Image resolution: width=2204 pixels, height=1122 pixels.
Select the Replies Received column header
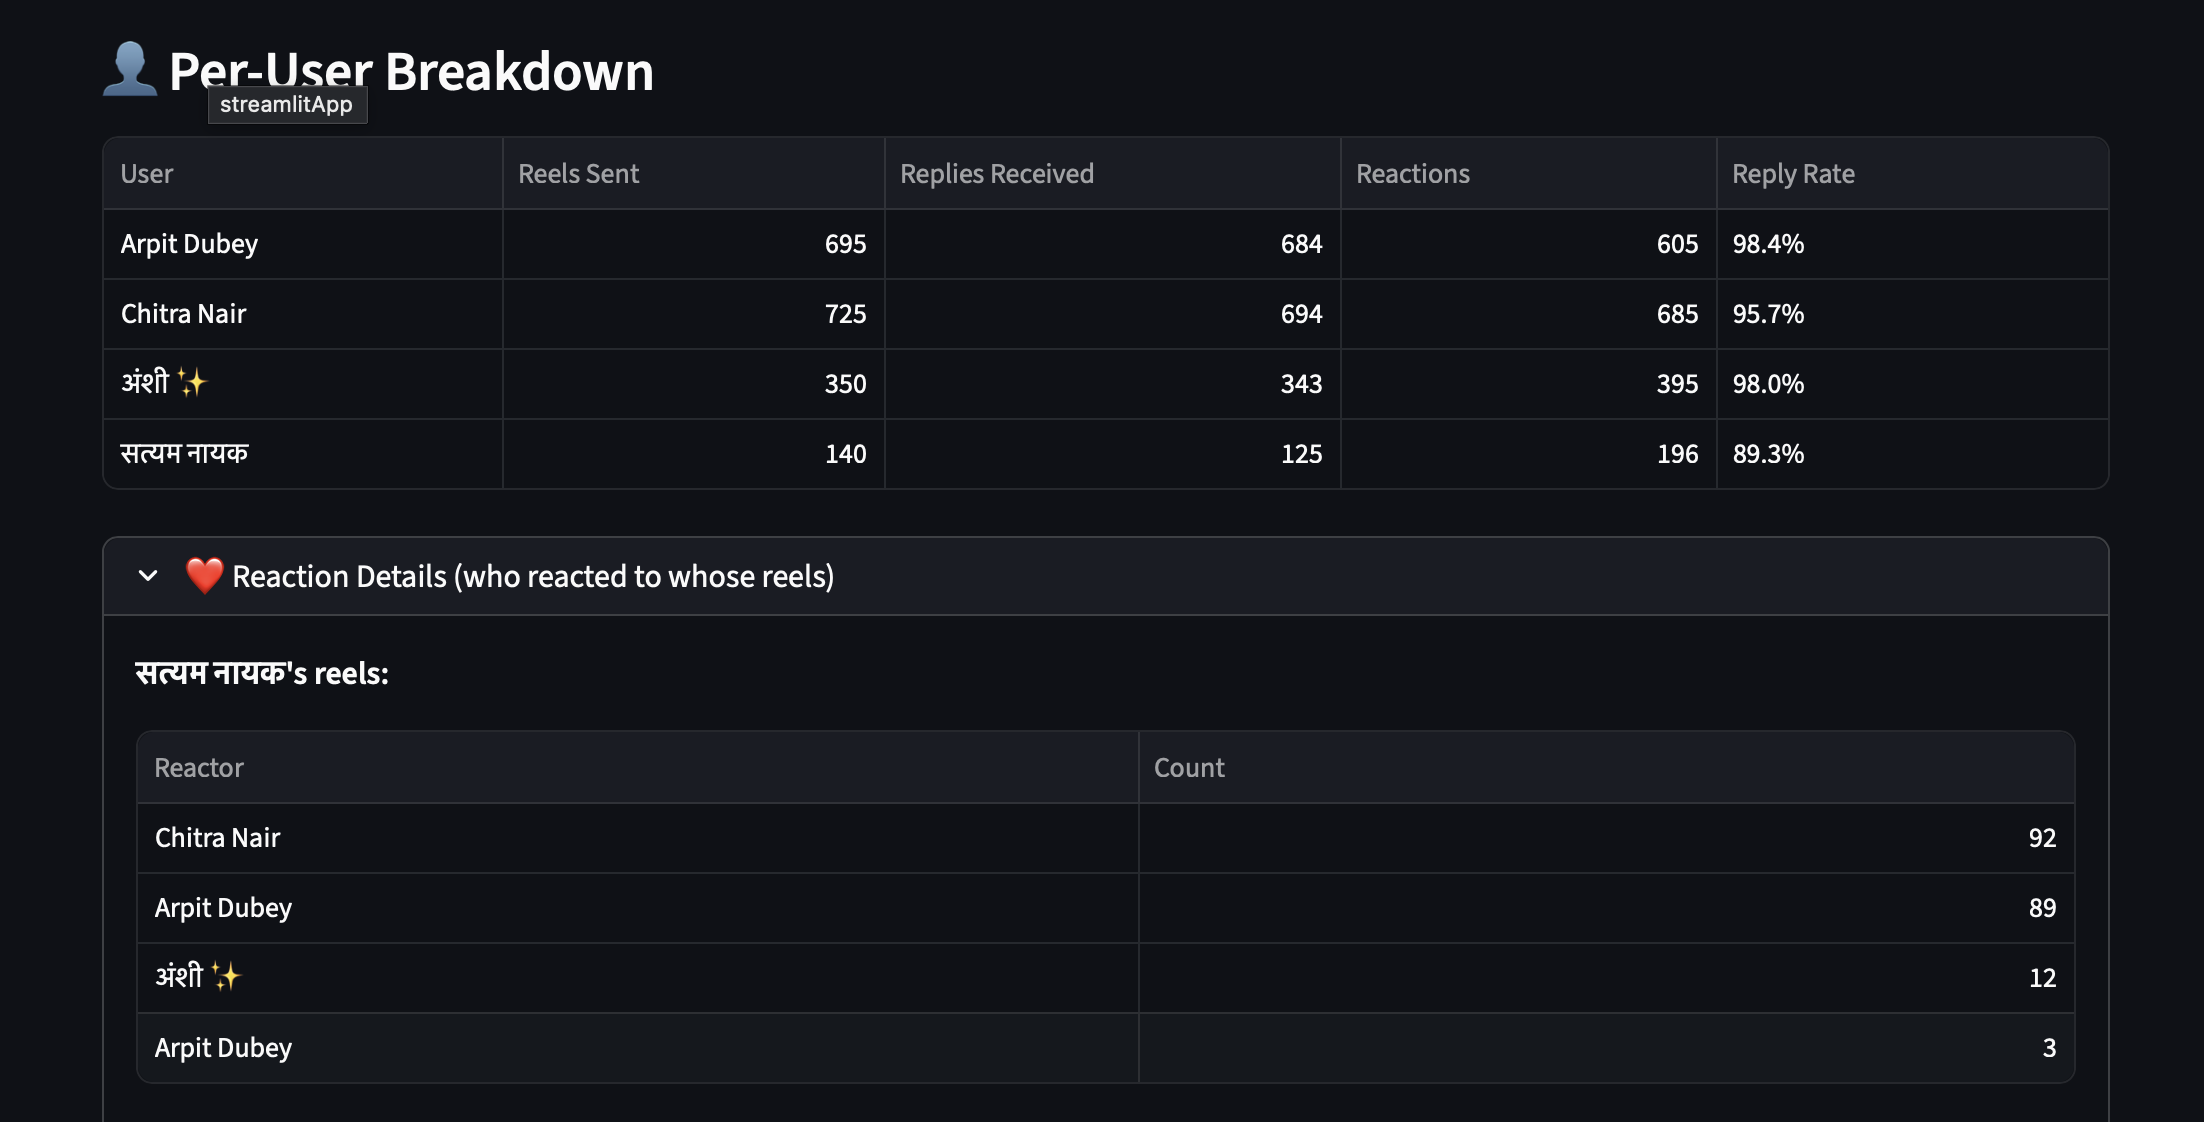click(x=995, y=173)
